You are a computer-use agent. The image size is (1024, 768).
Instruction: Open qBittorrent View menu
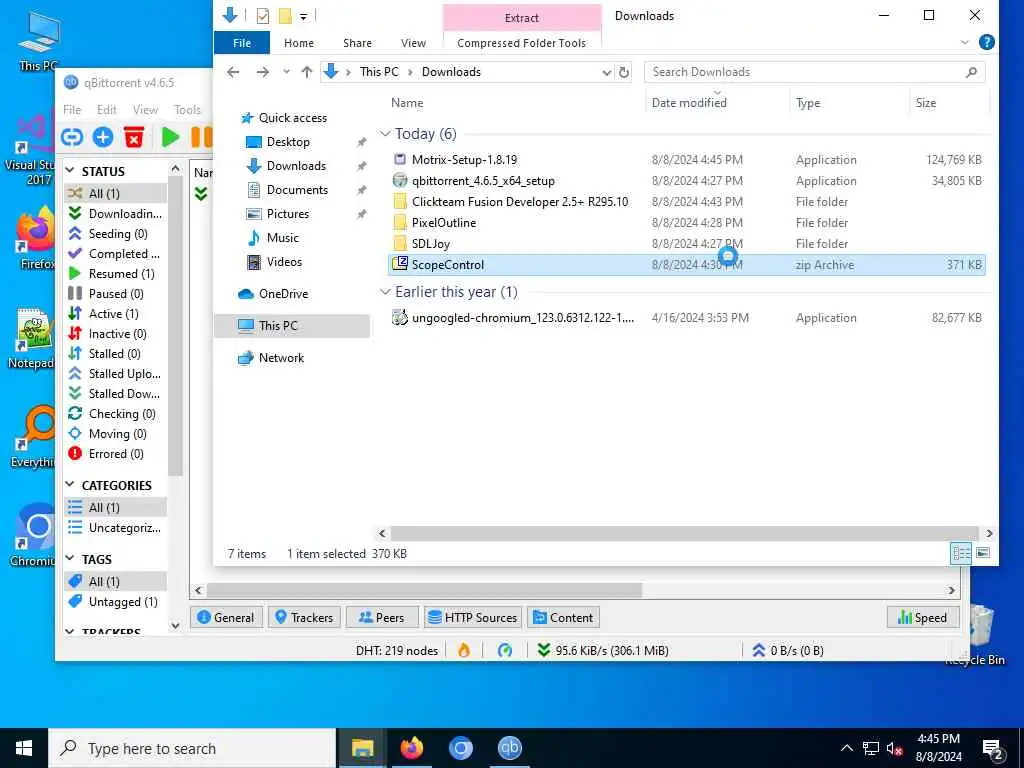point(145,110)
